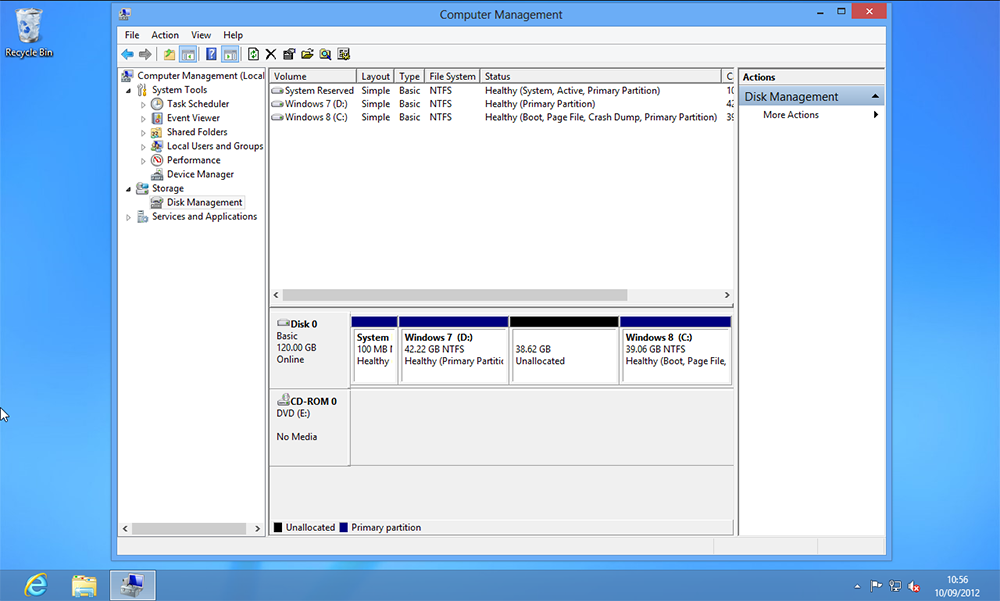Open the Action Center flag tray icon
The height and width of the screenshot is (601, 1000).
(876, 586)
